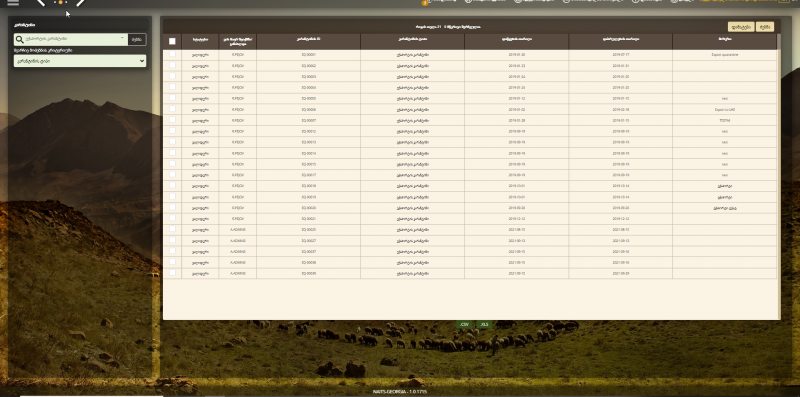Viewport: 800px width, 397px height.
Task: Click the end date 2019-02-18 cell
Action: coord(620,109)
